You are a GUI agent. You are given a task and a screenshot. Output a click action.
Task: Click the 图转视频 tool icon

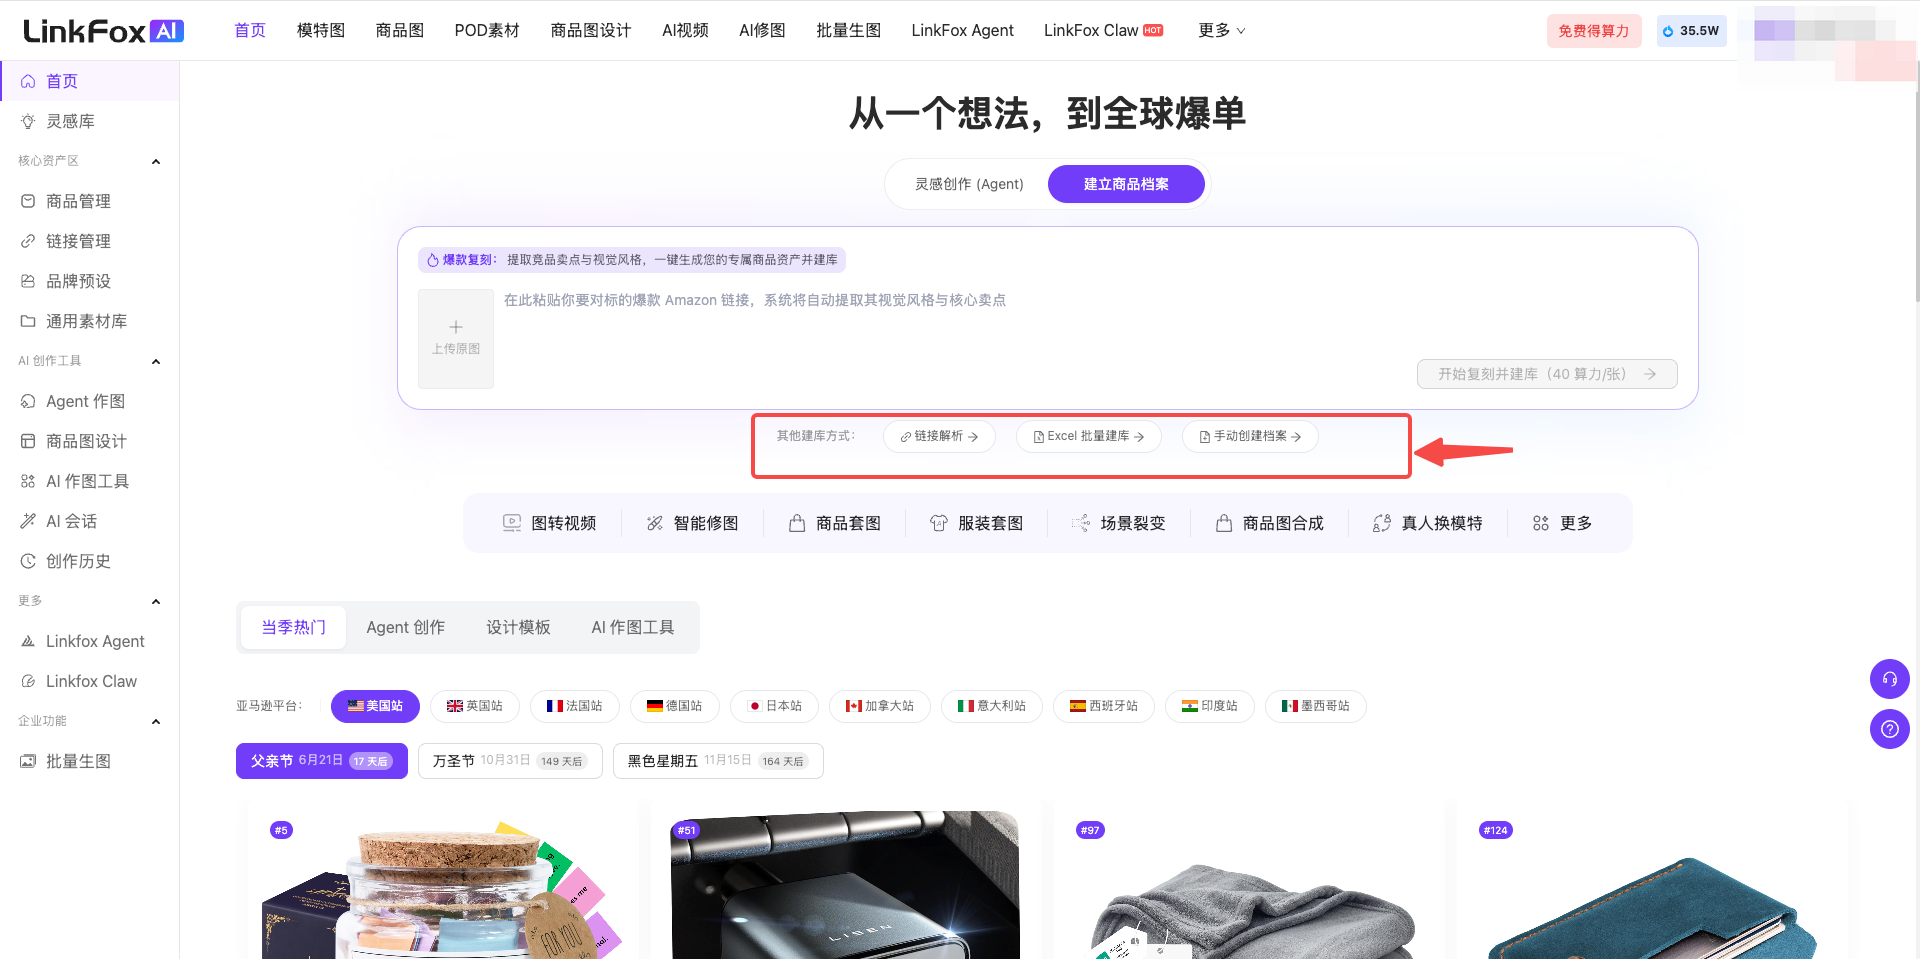(512, 523)
